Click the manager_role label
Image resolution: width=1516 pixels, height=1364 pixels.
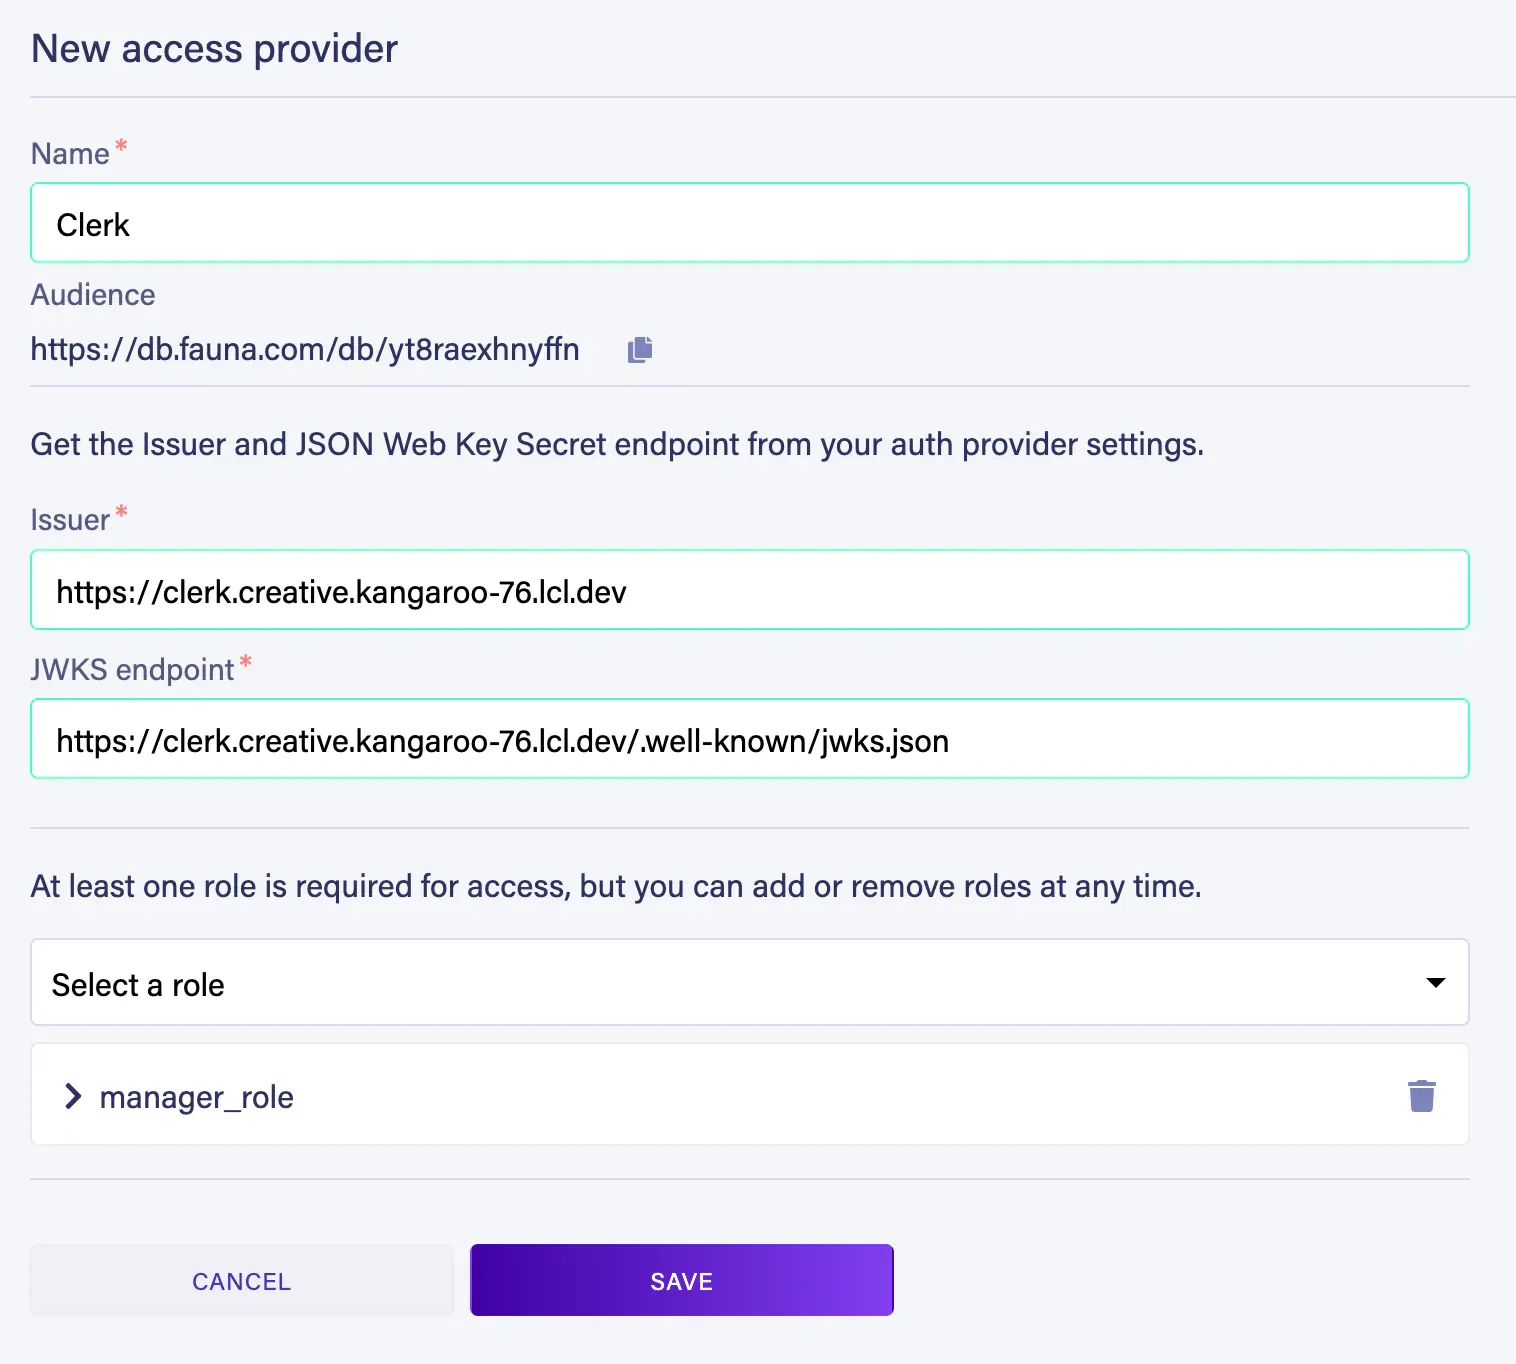click(x=195, y=1096)
